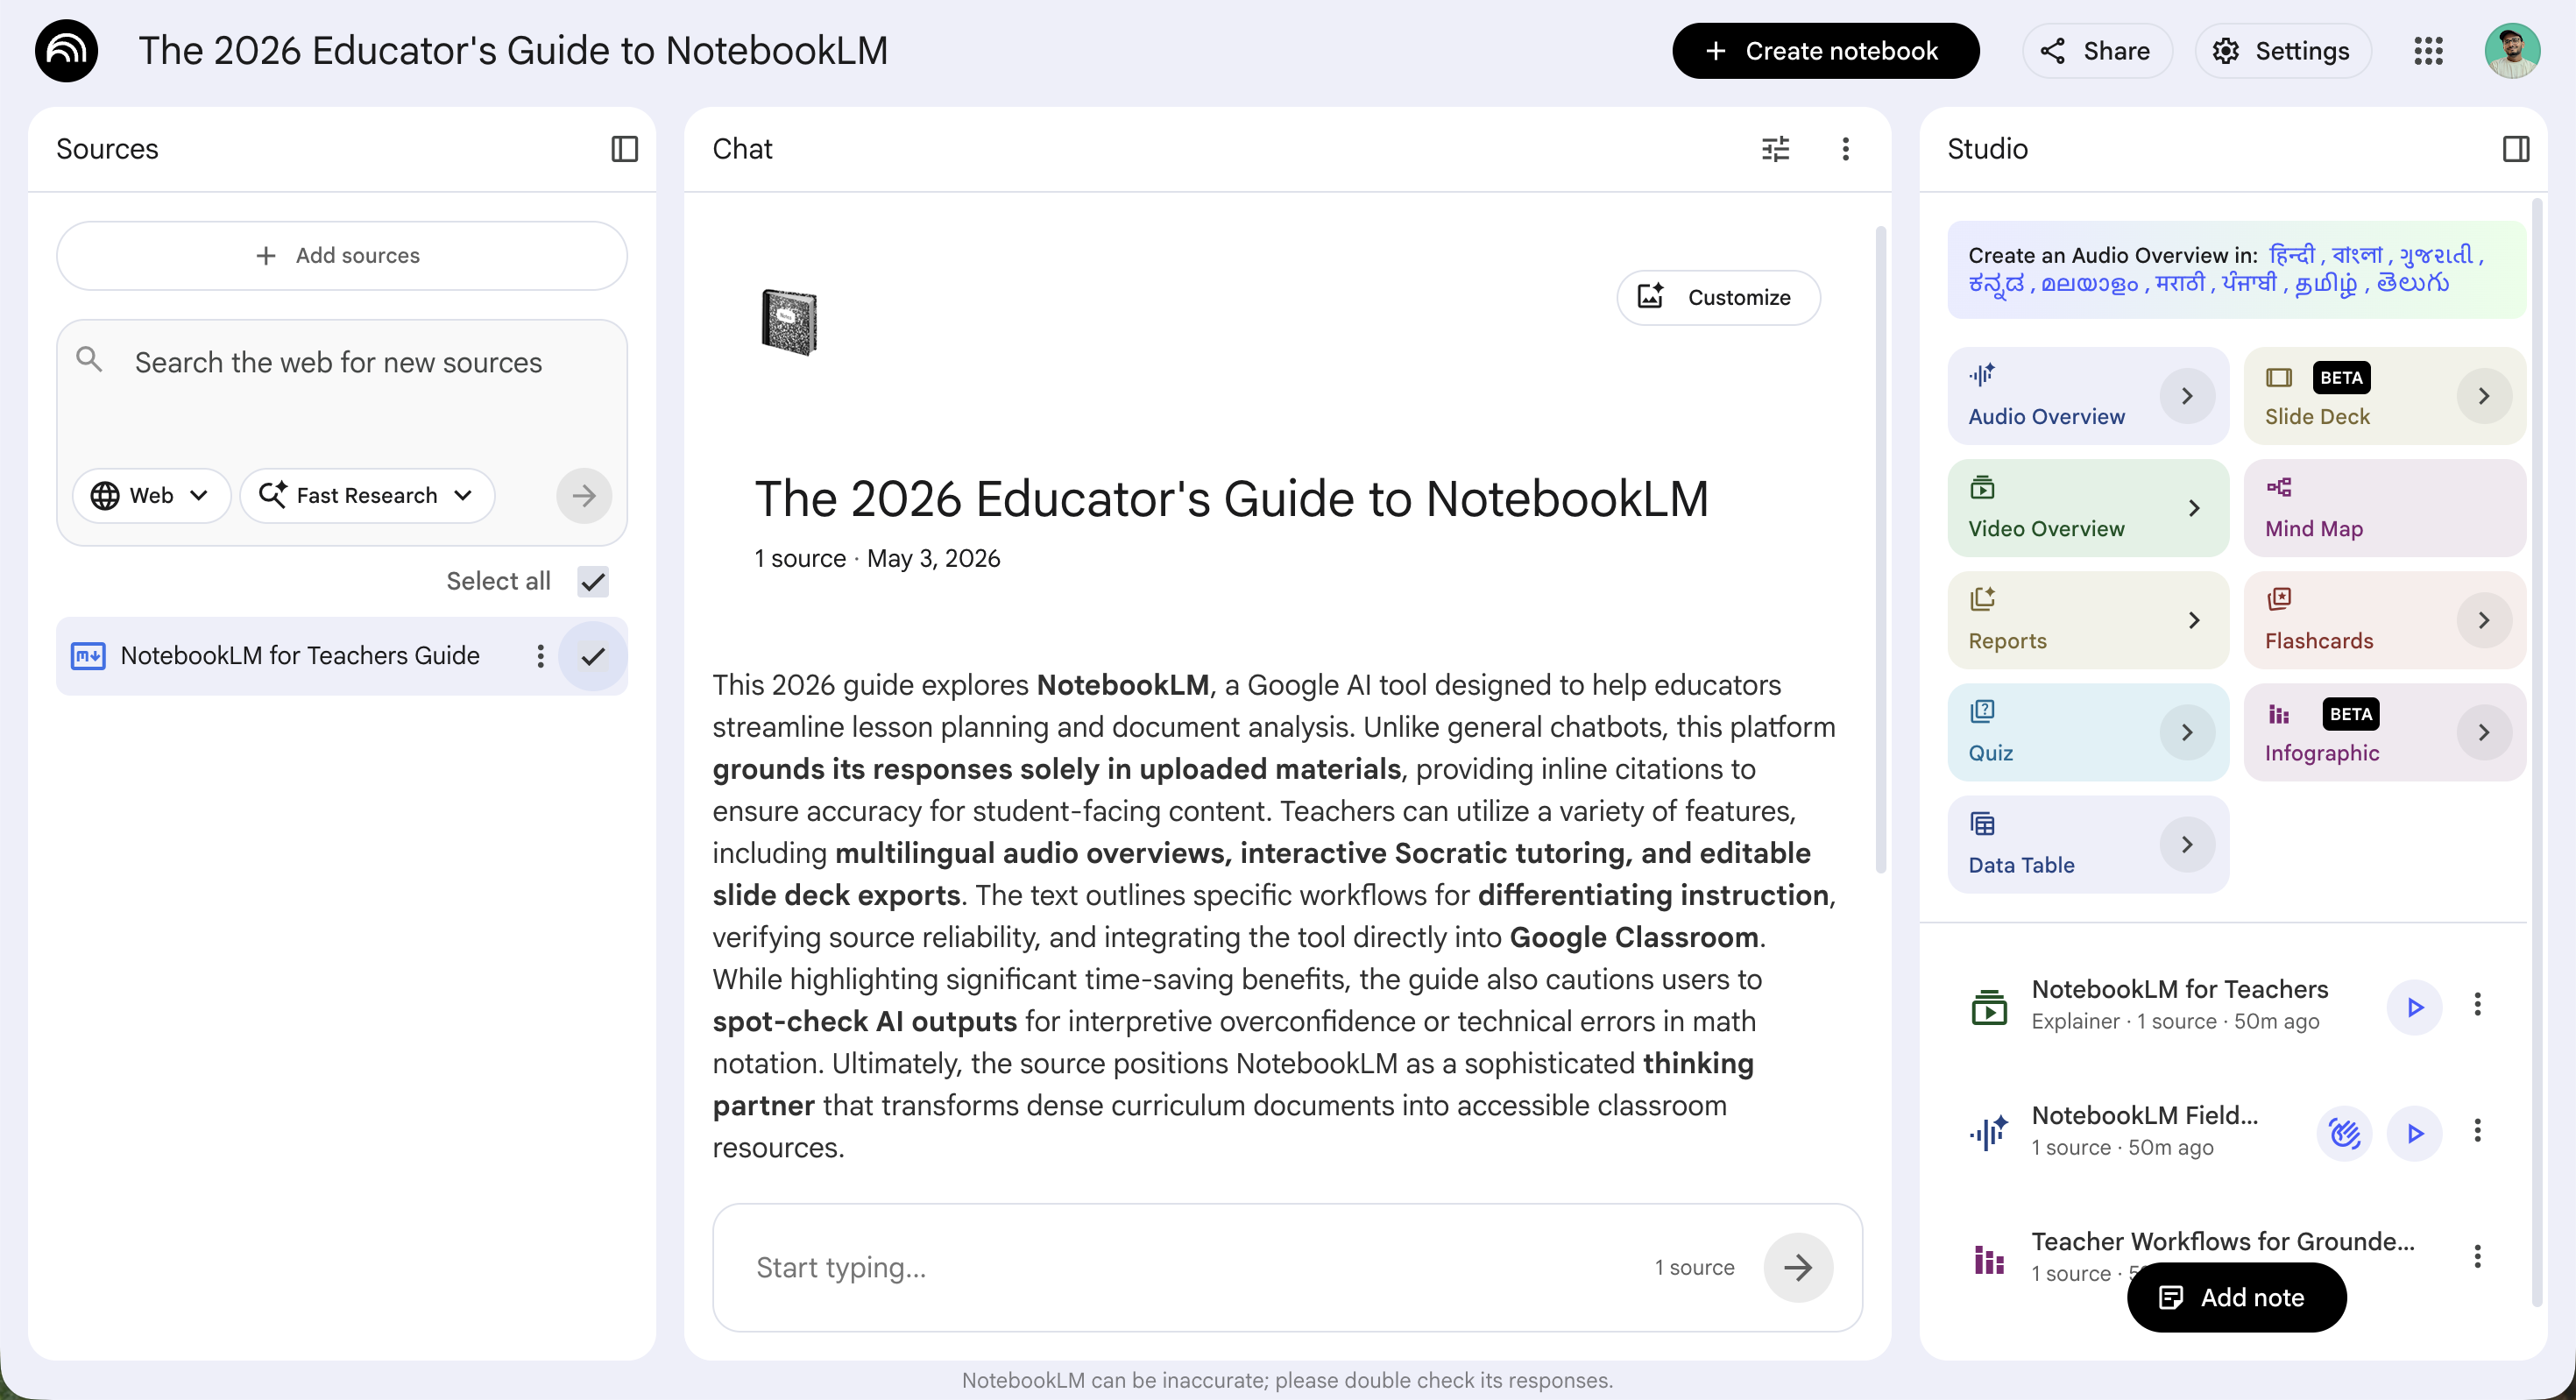Expand Audio Overview customization chevron
Screen dimensions: 2576x1400
click(x=2187, y=396)
